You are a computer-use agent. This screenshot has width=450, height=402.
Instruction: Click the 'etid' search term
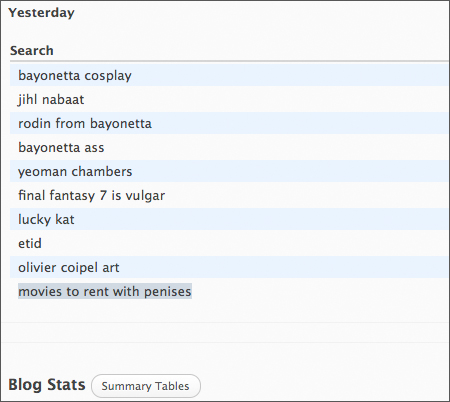coord(30,244)
